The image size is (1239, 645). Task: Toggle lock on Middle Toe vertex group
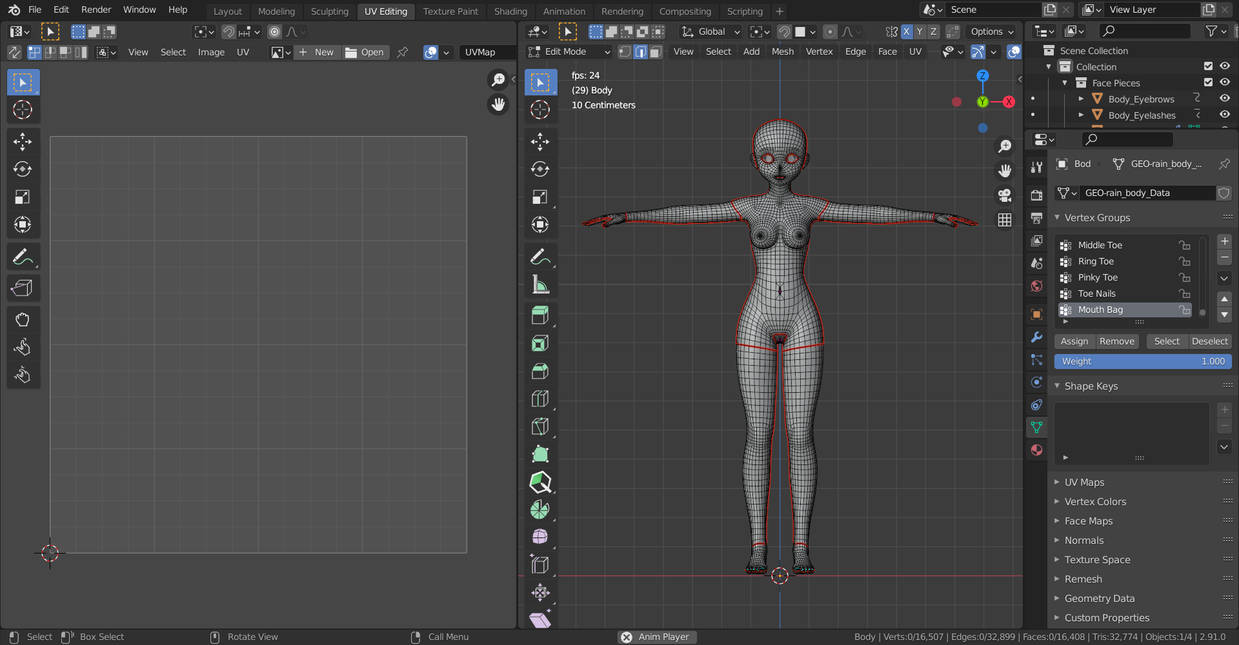[1185, 245]
